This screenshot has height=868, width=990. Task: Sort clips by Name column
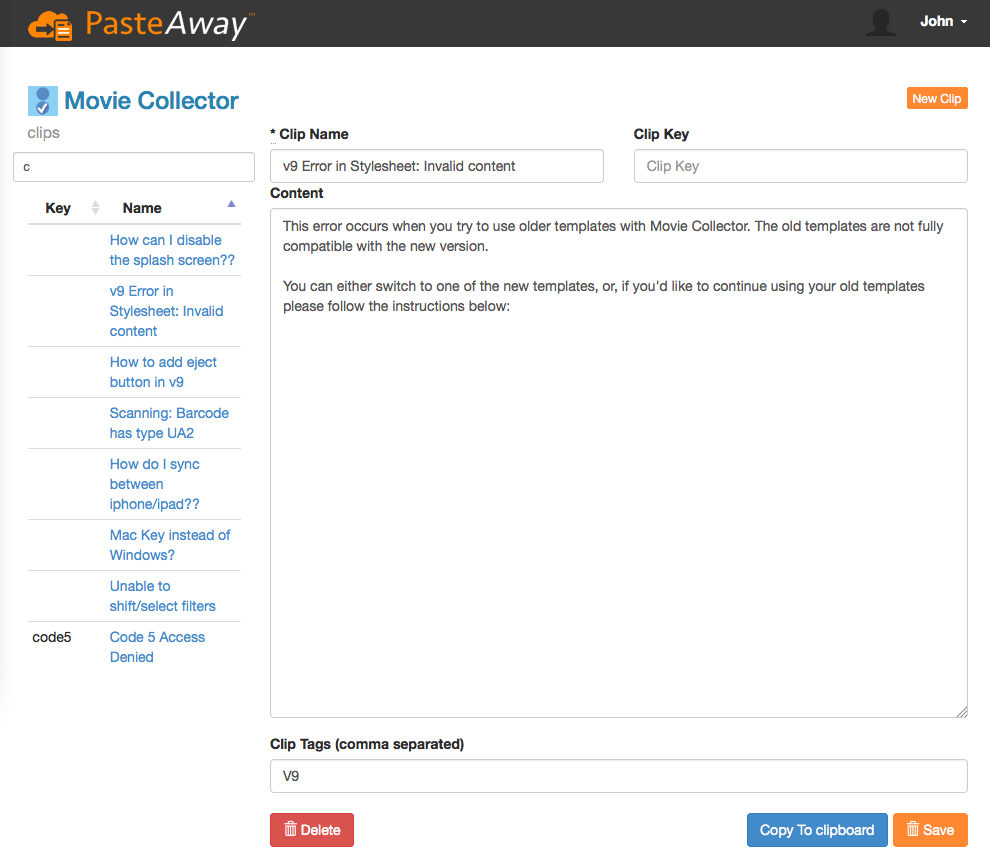(x=172, y=208)
